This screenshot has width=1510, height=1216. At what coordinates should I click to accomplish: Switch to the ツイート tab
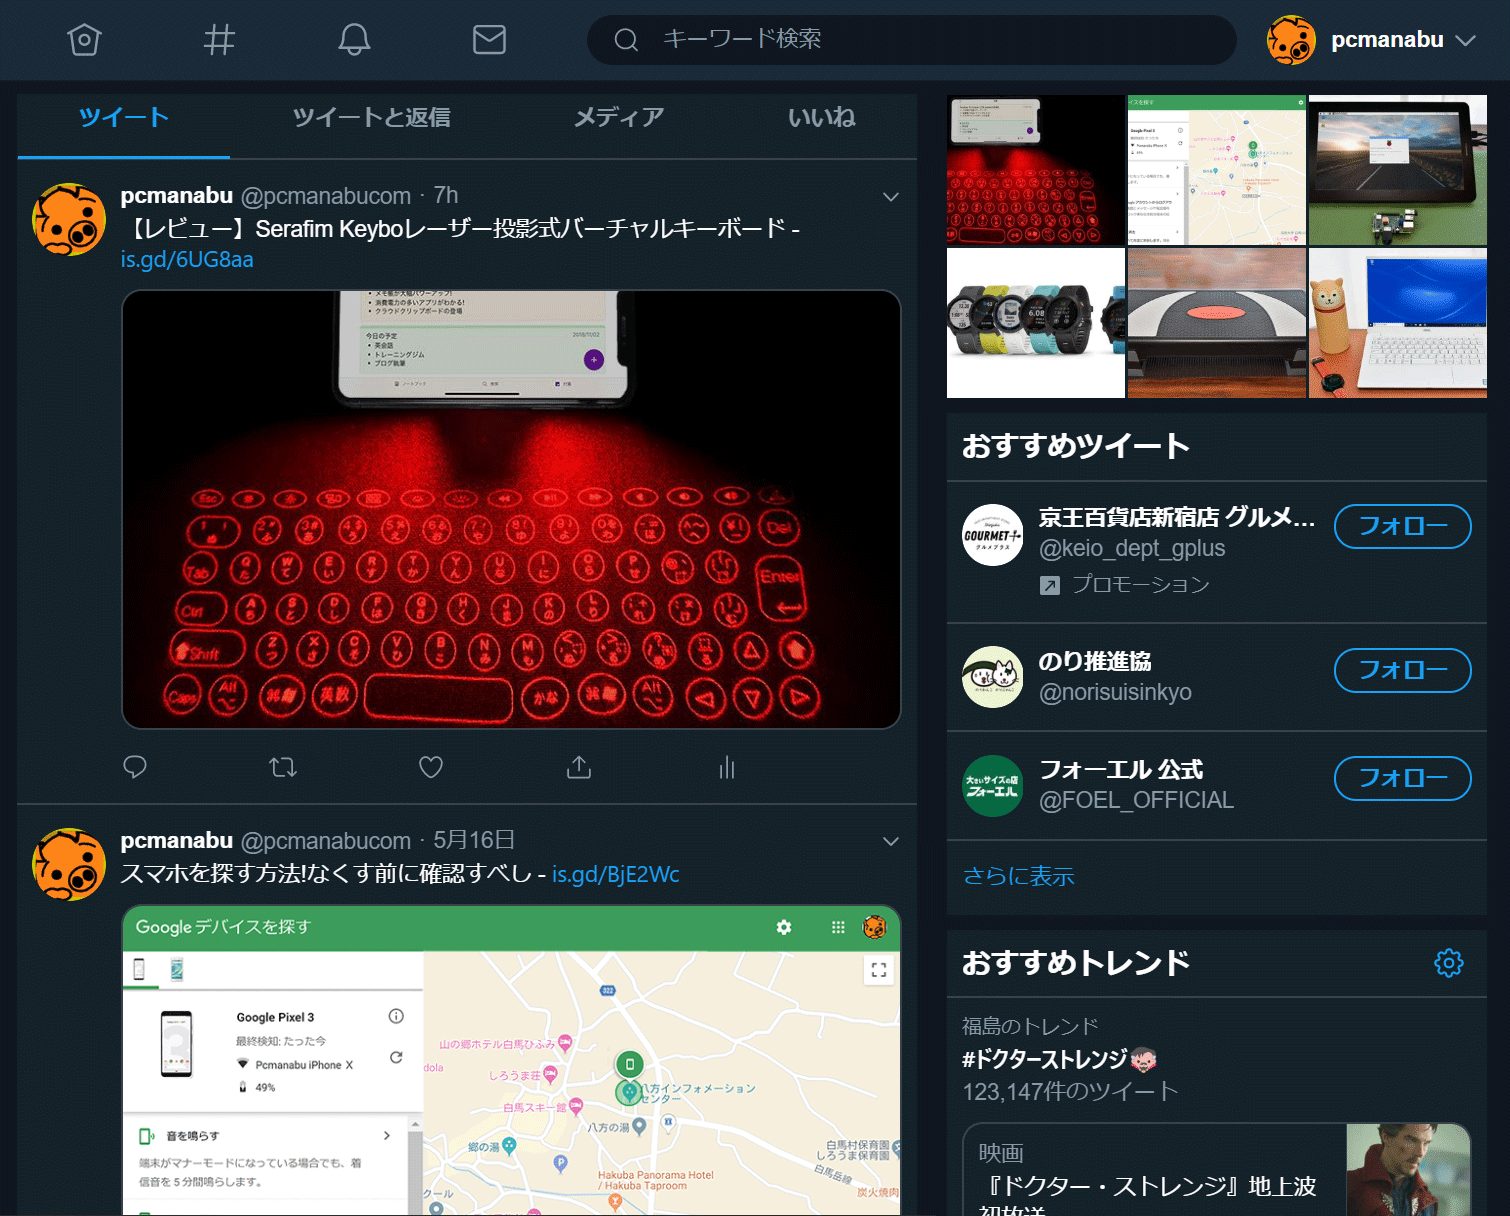coord(124,118)
